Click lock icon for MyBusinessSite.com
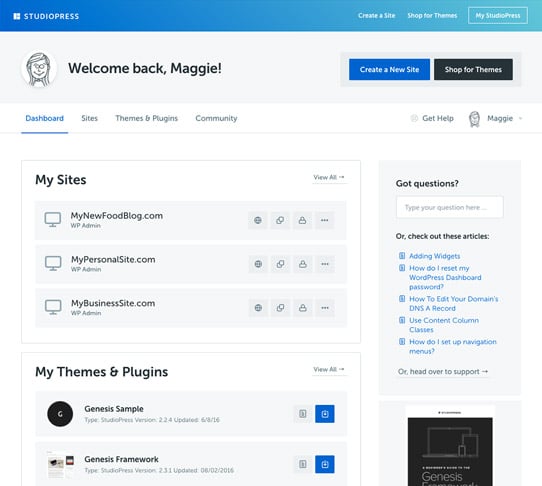The image size is (542, 486). coord(303,308)
